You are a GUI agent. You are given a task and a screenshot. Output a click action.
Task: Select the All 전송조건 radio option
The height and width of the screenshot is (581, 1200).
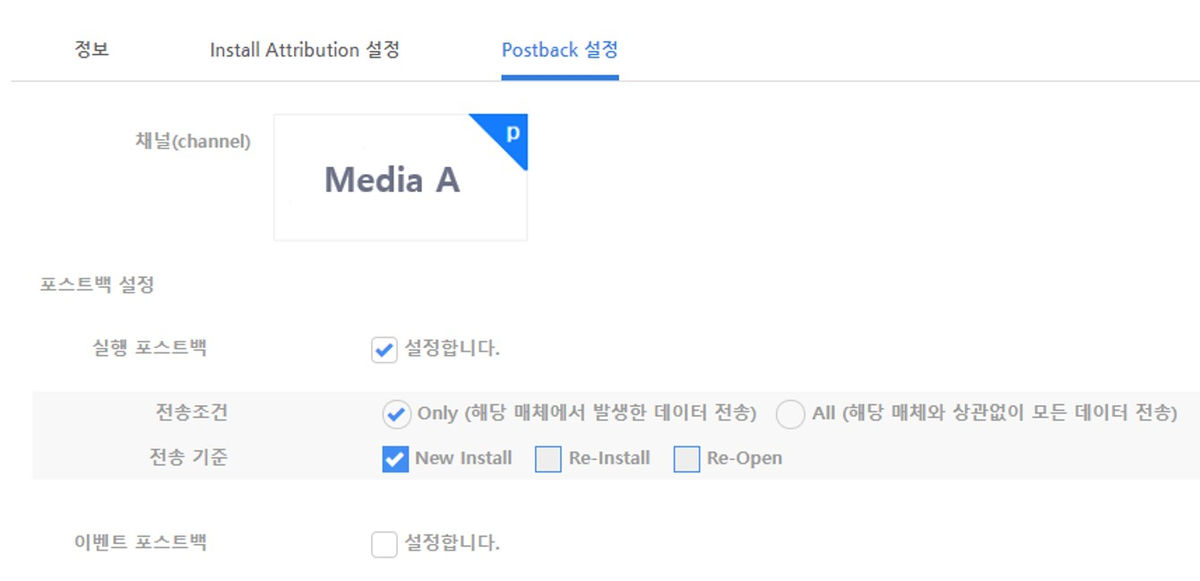(x=790, y=413)
